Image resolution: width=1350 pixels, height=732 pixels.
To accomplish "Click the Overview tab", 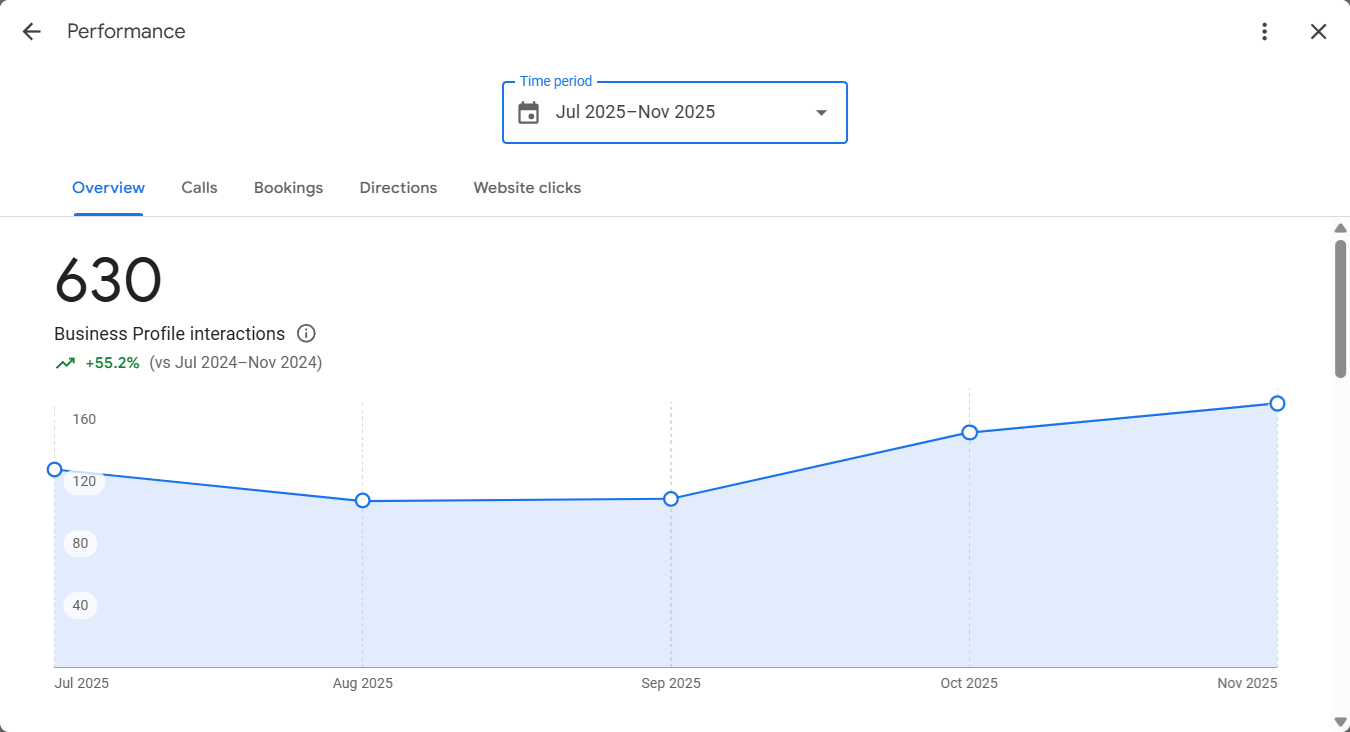I will click(108, 187).
